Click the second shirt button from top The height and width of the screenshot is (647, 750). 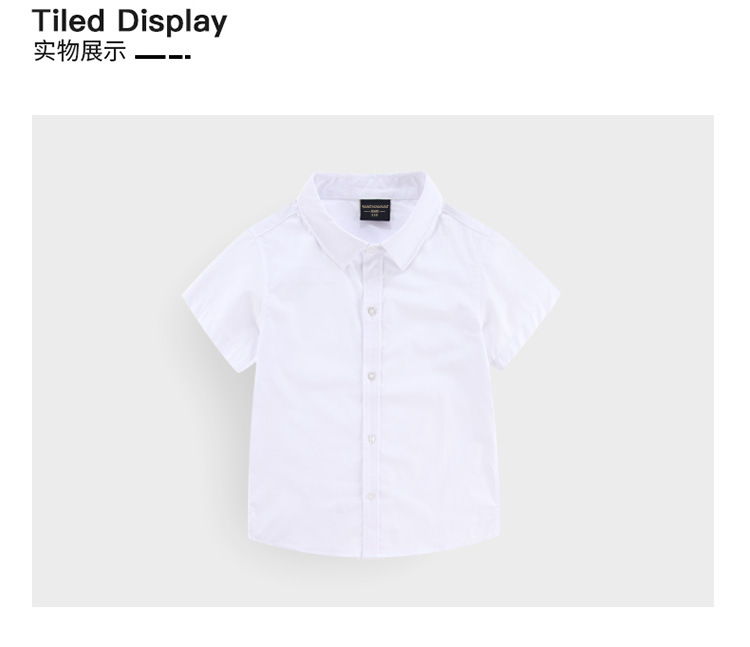[x=372, y=311]
